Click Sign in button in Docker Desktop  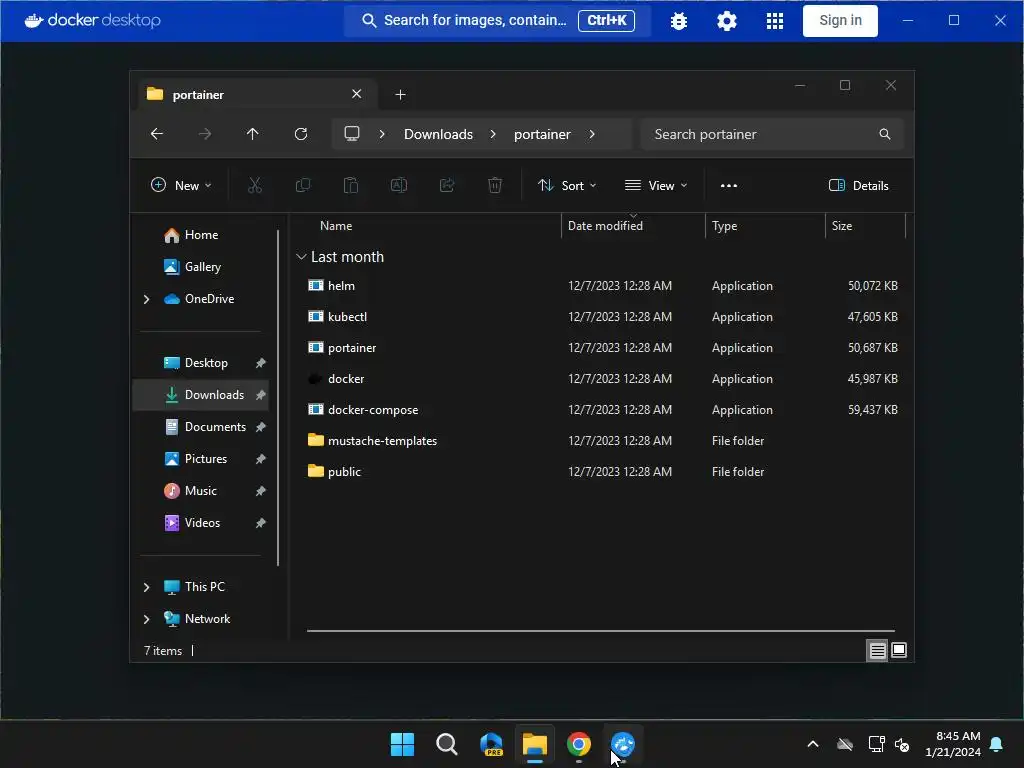point(840,20)
